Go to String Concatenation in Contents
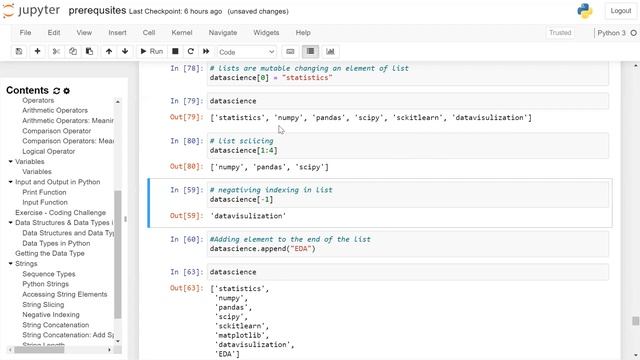The image size is (640, 360). click(56, 325)
